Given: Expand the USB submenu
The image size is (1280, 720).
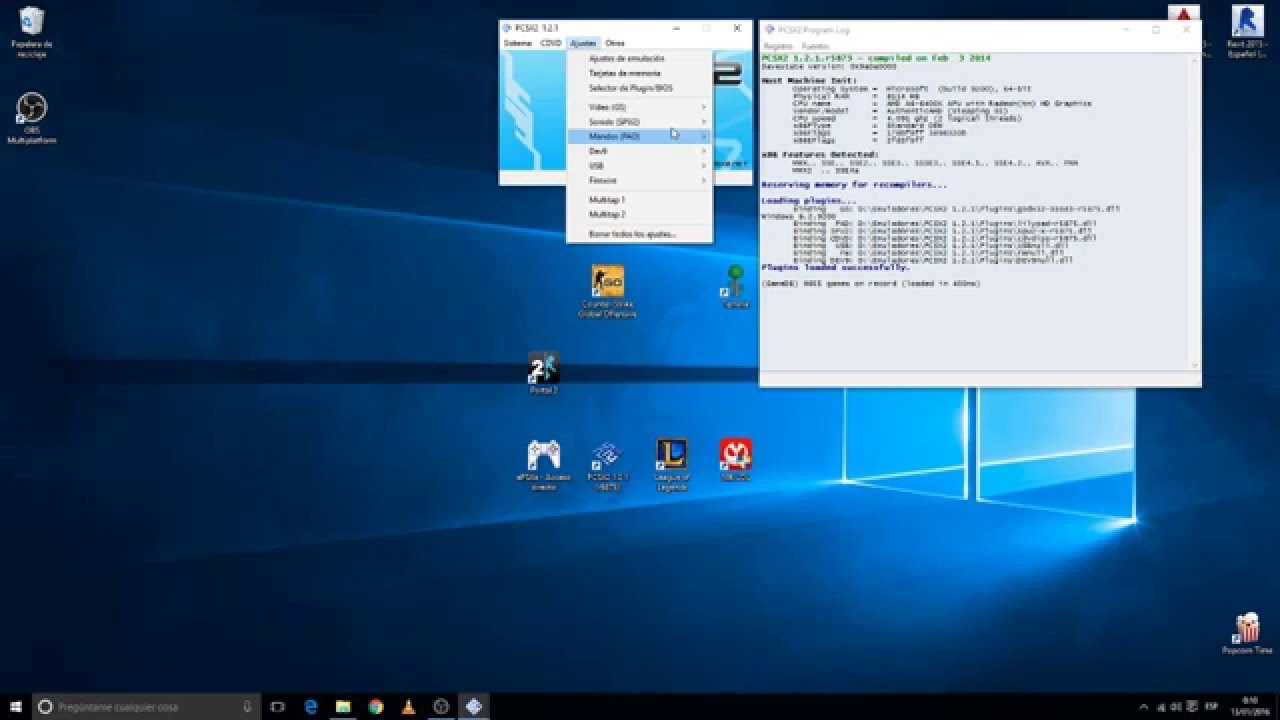Looking at the screenshot, I should [x=639, y=166].
